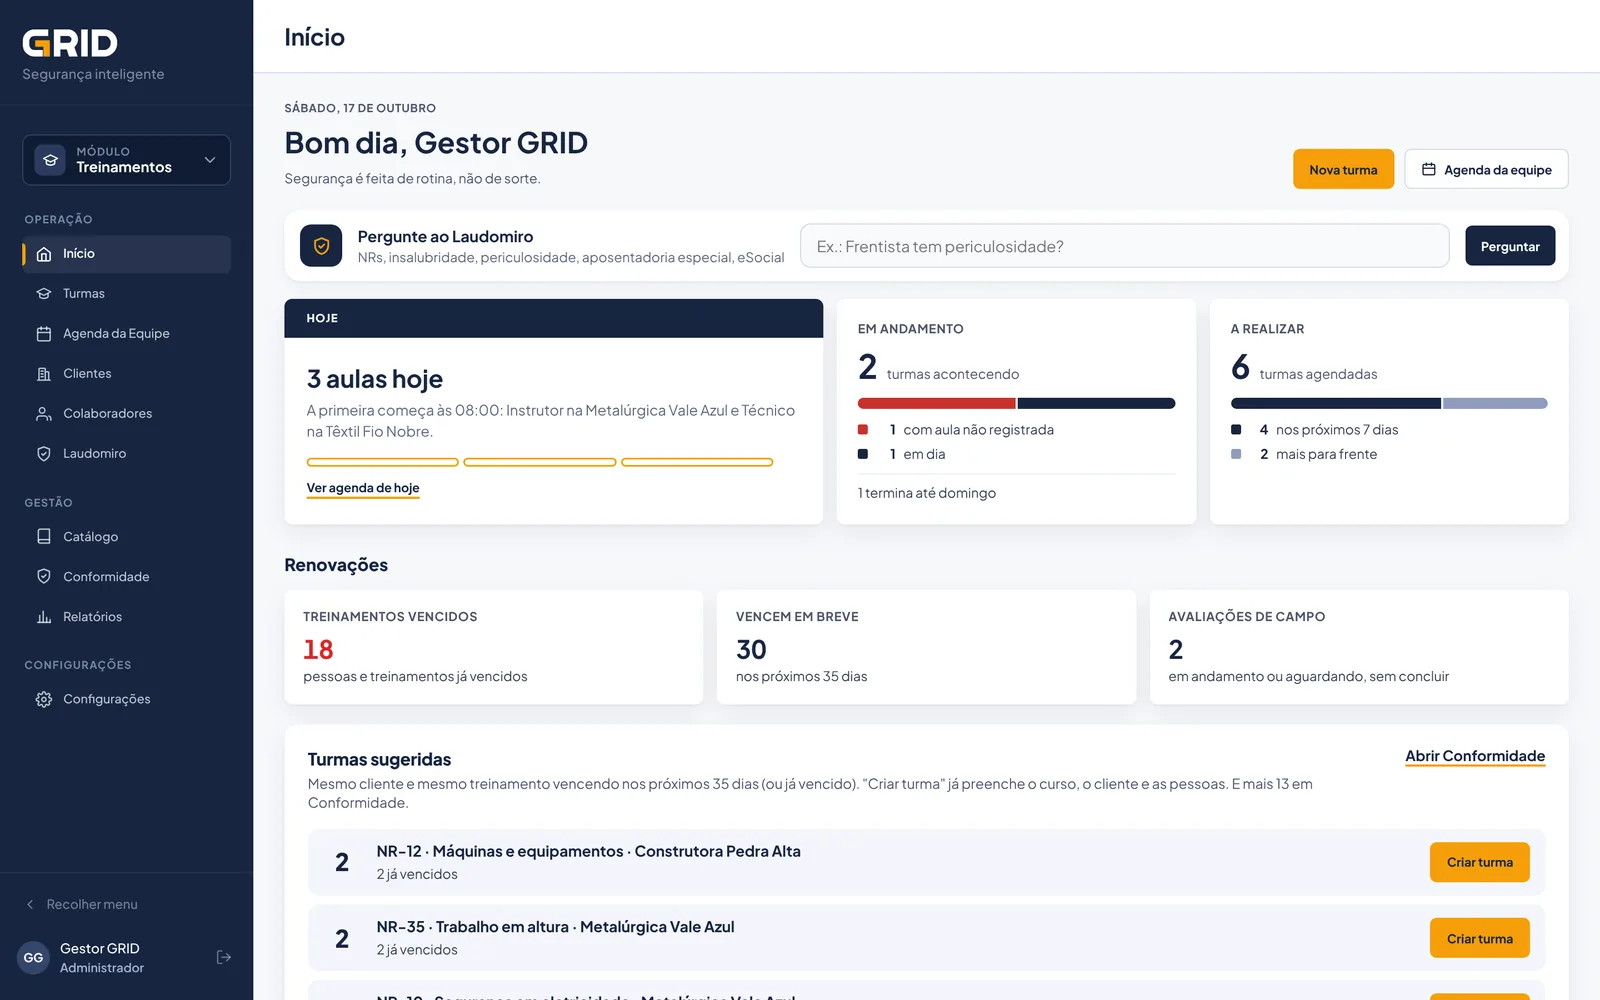The height and width of the screenshot is (1000, 1600).
Task: Click the Pergunte ao Laudomiro question field
Action: tap(1124, 246)
